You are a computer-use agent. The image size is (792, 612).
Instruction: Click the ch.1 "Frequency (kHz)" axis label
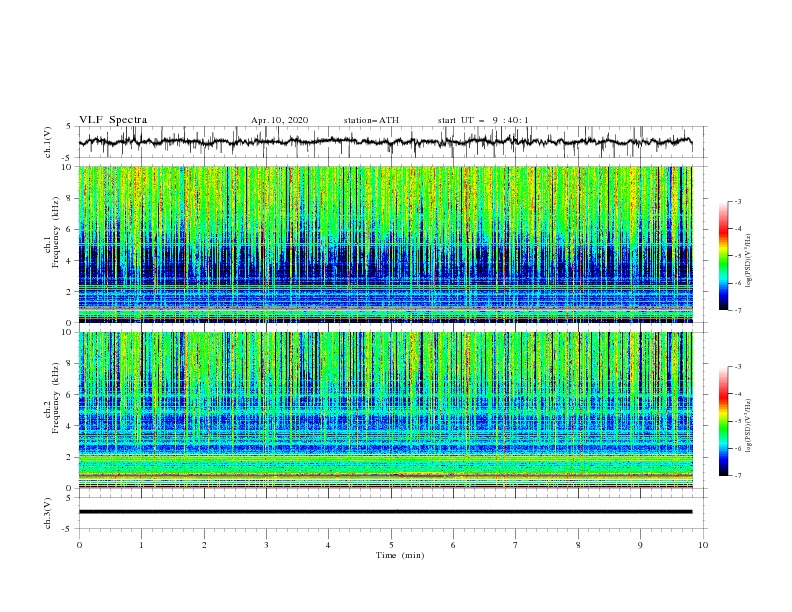coord(56,232)
